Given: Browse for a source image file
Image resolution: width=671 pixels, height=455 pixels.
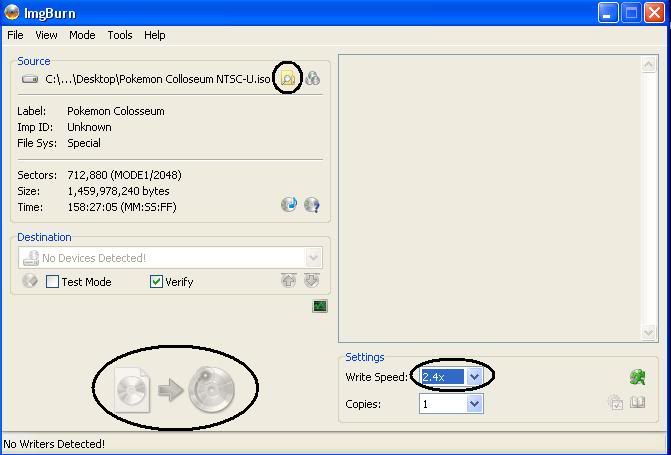Looking at the screenshot, I should point(288,78).
